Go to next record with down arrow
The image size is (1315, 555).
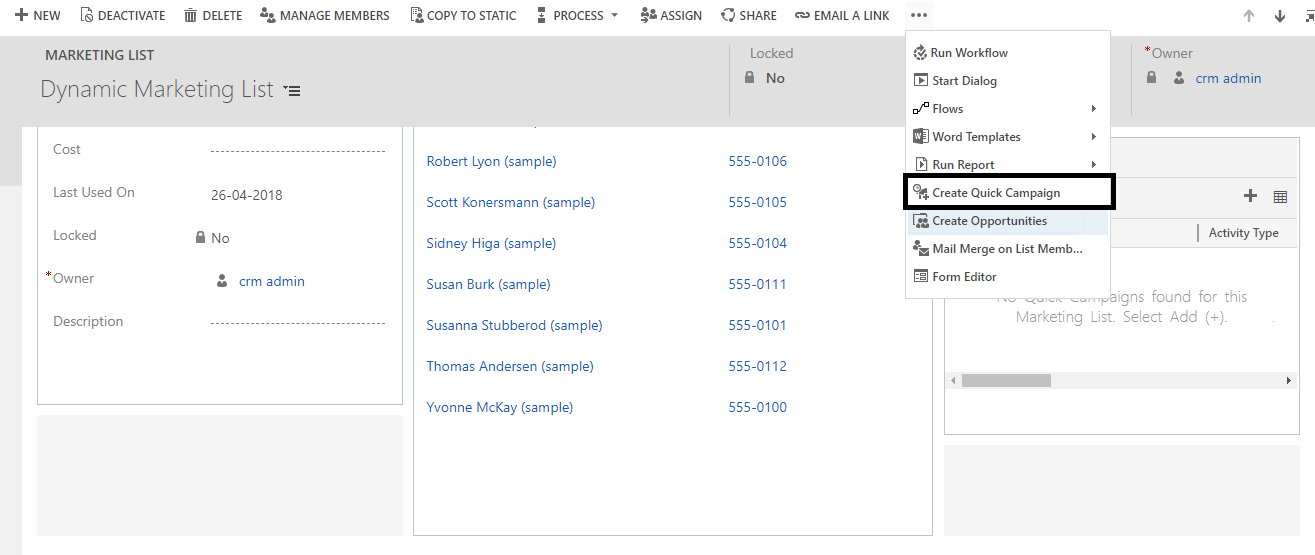pos(1280,16)
